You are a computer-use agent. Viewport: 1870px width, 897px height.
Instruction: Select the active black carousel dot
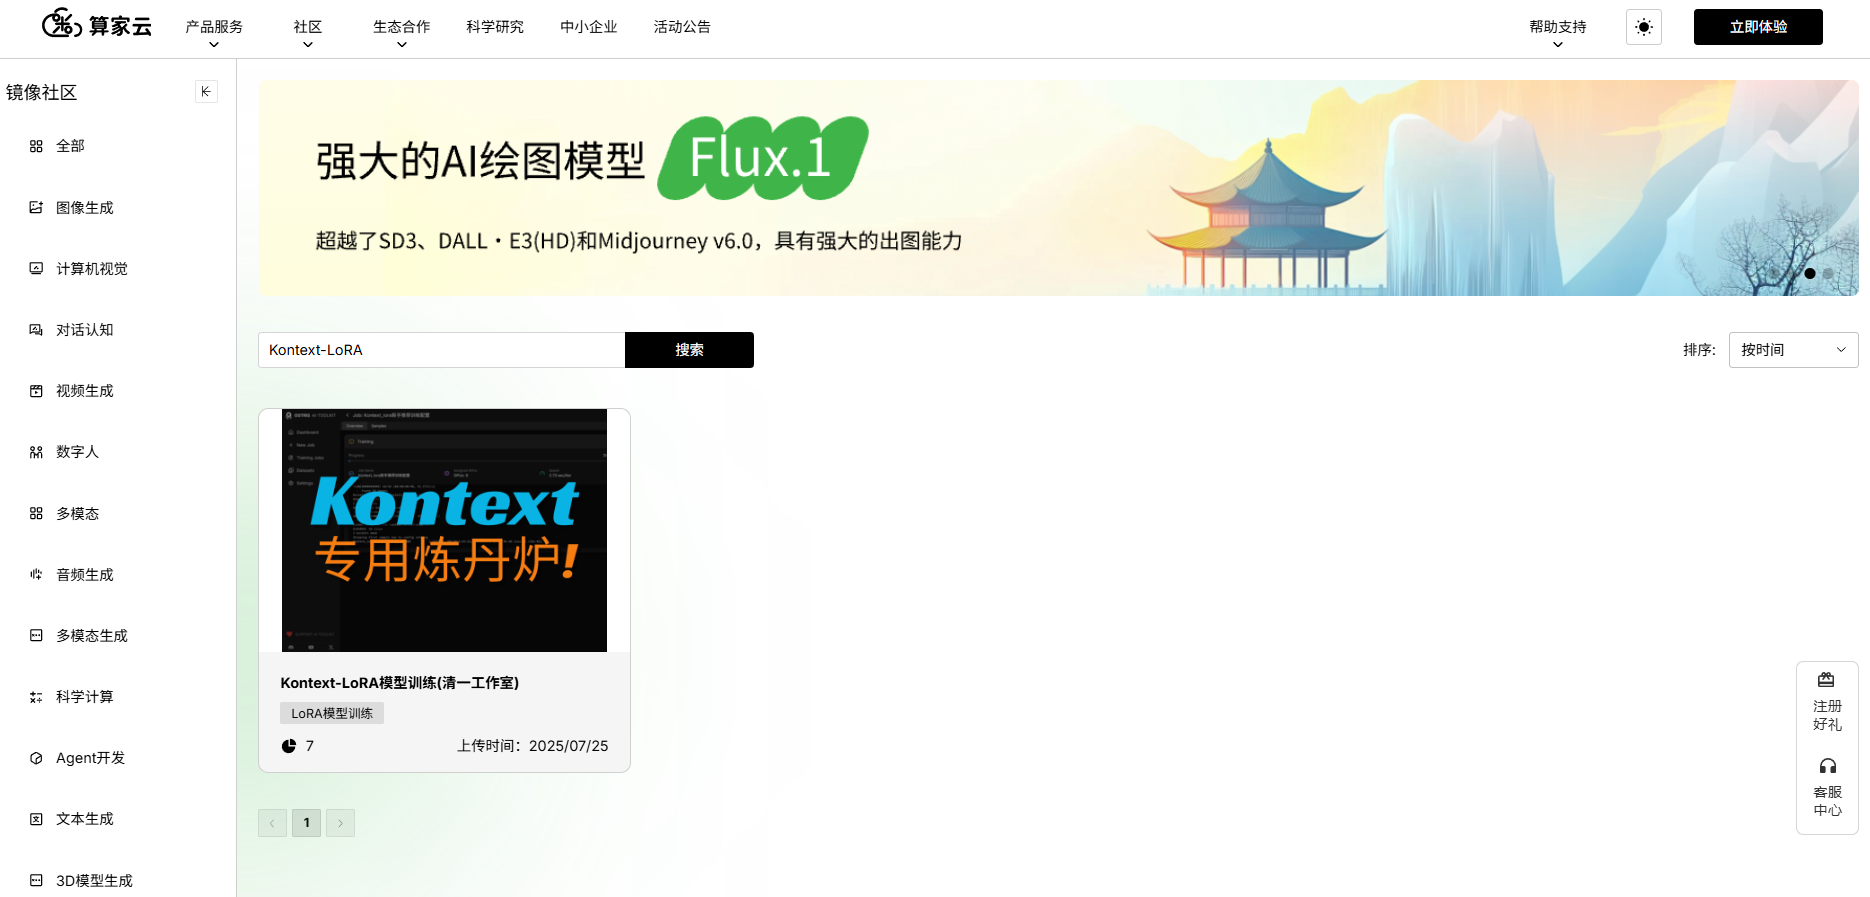[1810, 273]
